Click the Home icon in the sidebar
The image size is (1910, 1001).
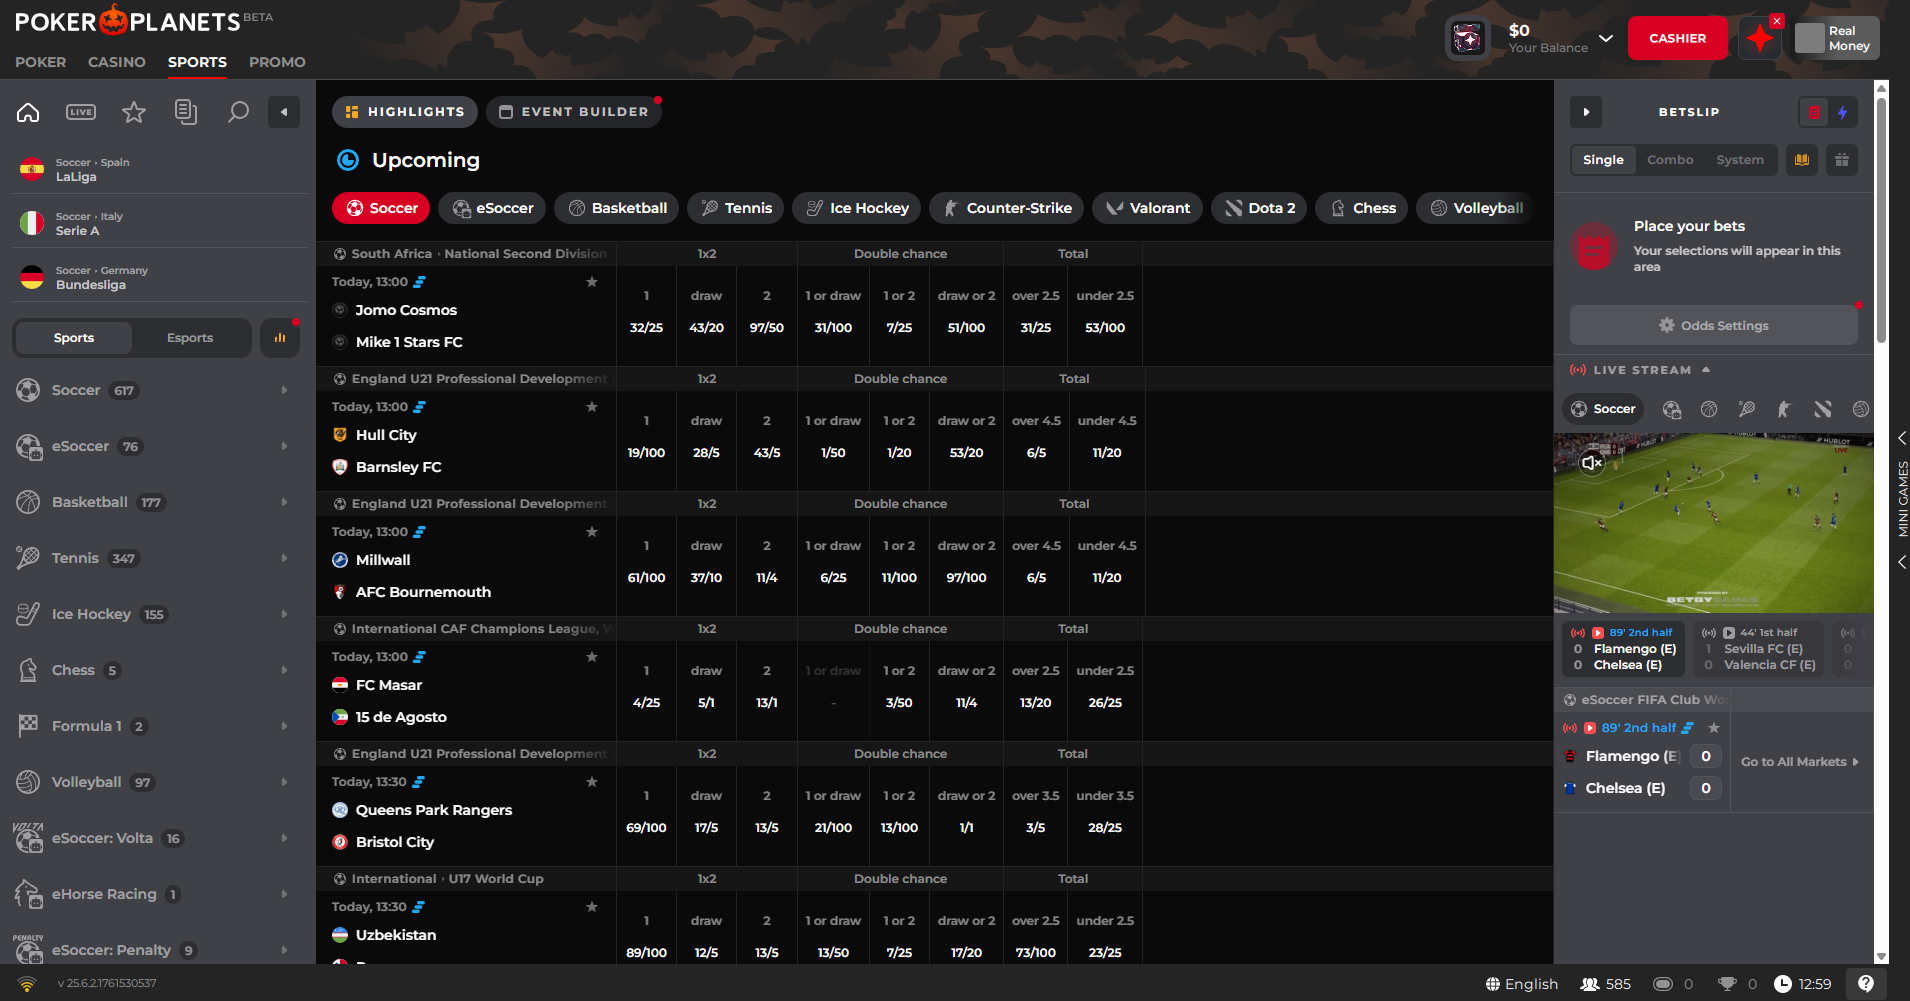pyautogui.click(x=27, y=111)
